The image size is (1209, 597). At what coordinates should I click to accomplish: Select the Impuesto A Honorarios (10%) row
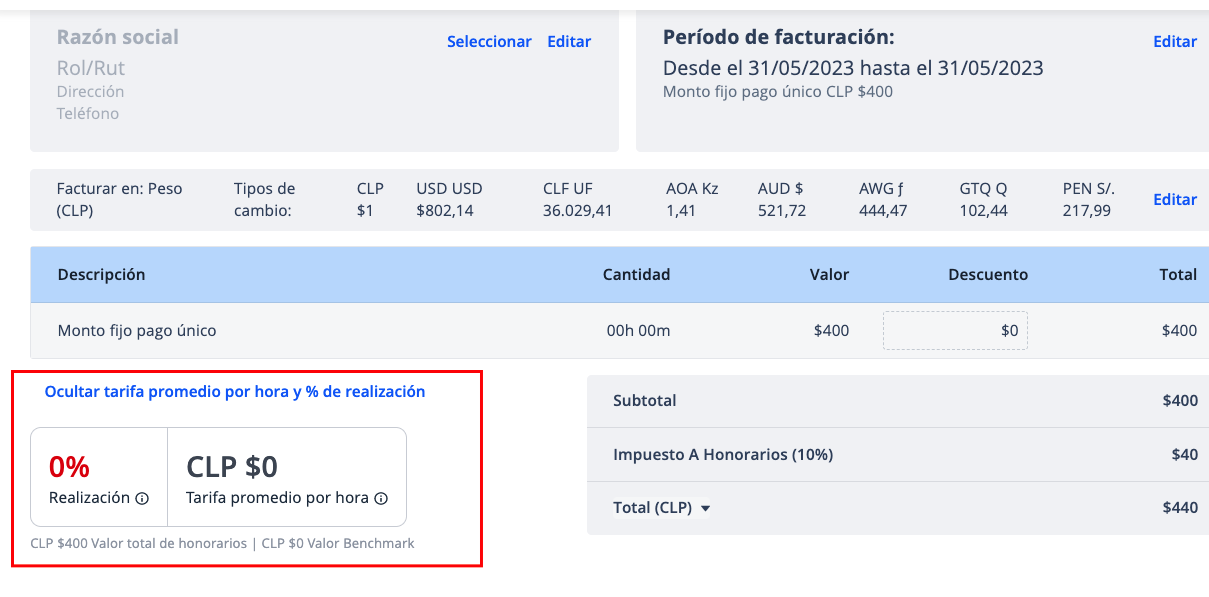(x=898, y=454)
